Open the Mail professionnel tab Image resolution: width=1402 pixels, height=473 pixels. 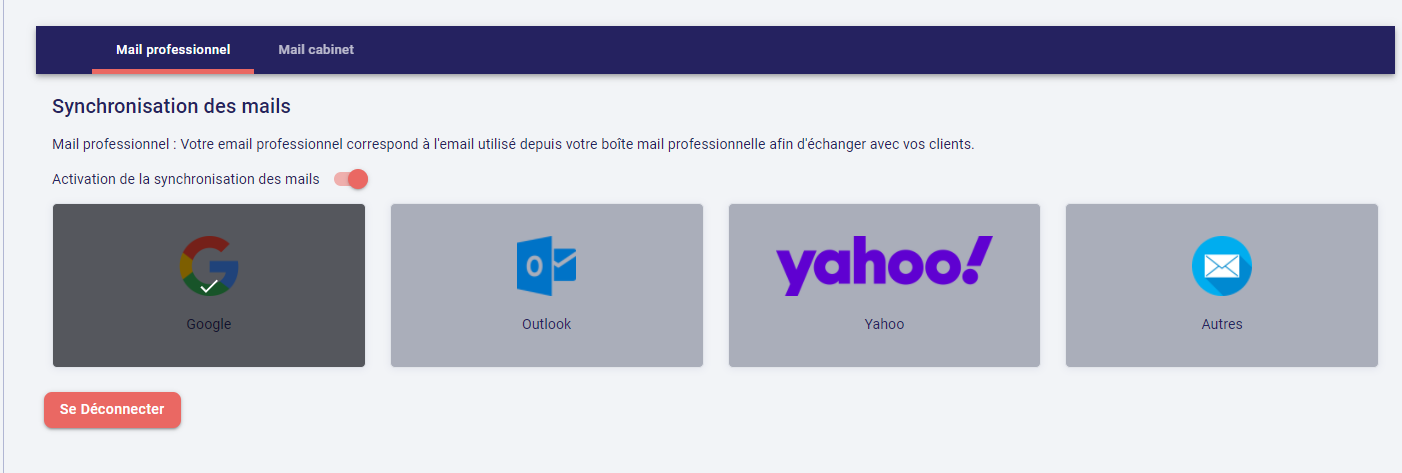point(173,49)
